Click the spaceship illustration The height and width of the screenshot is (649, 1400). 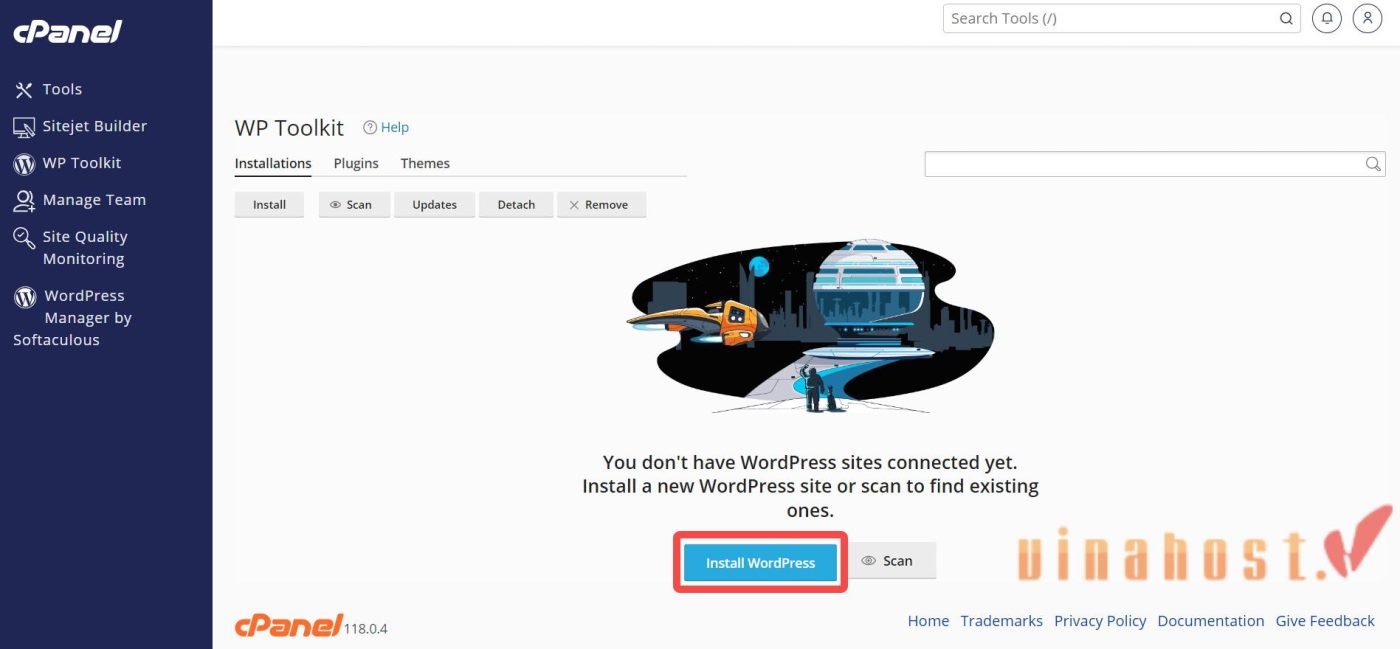[x=812, y=326]
